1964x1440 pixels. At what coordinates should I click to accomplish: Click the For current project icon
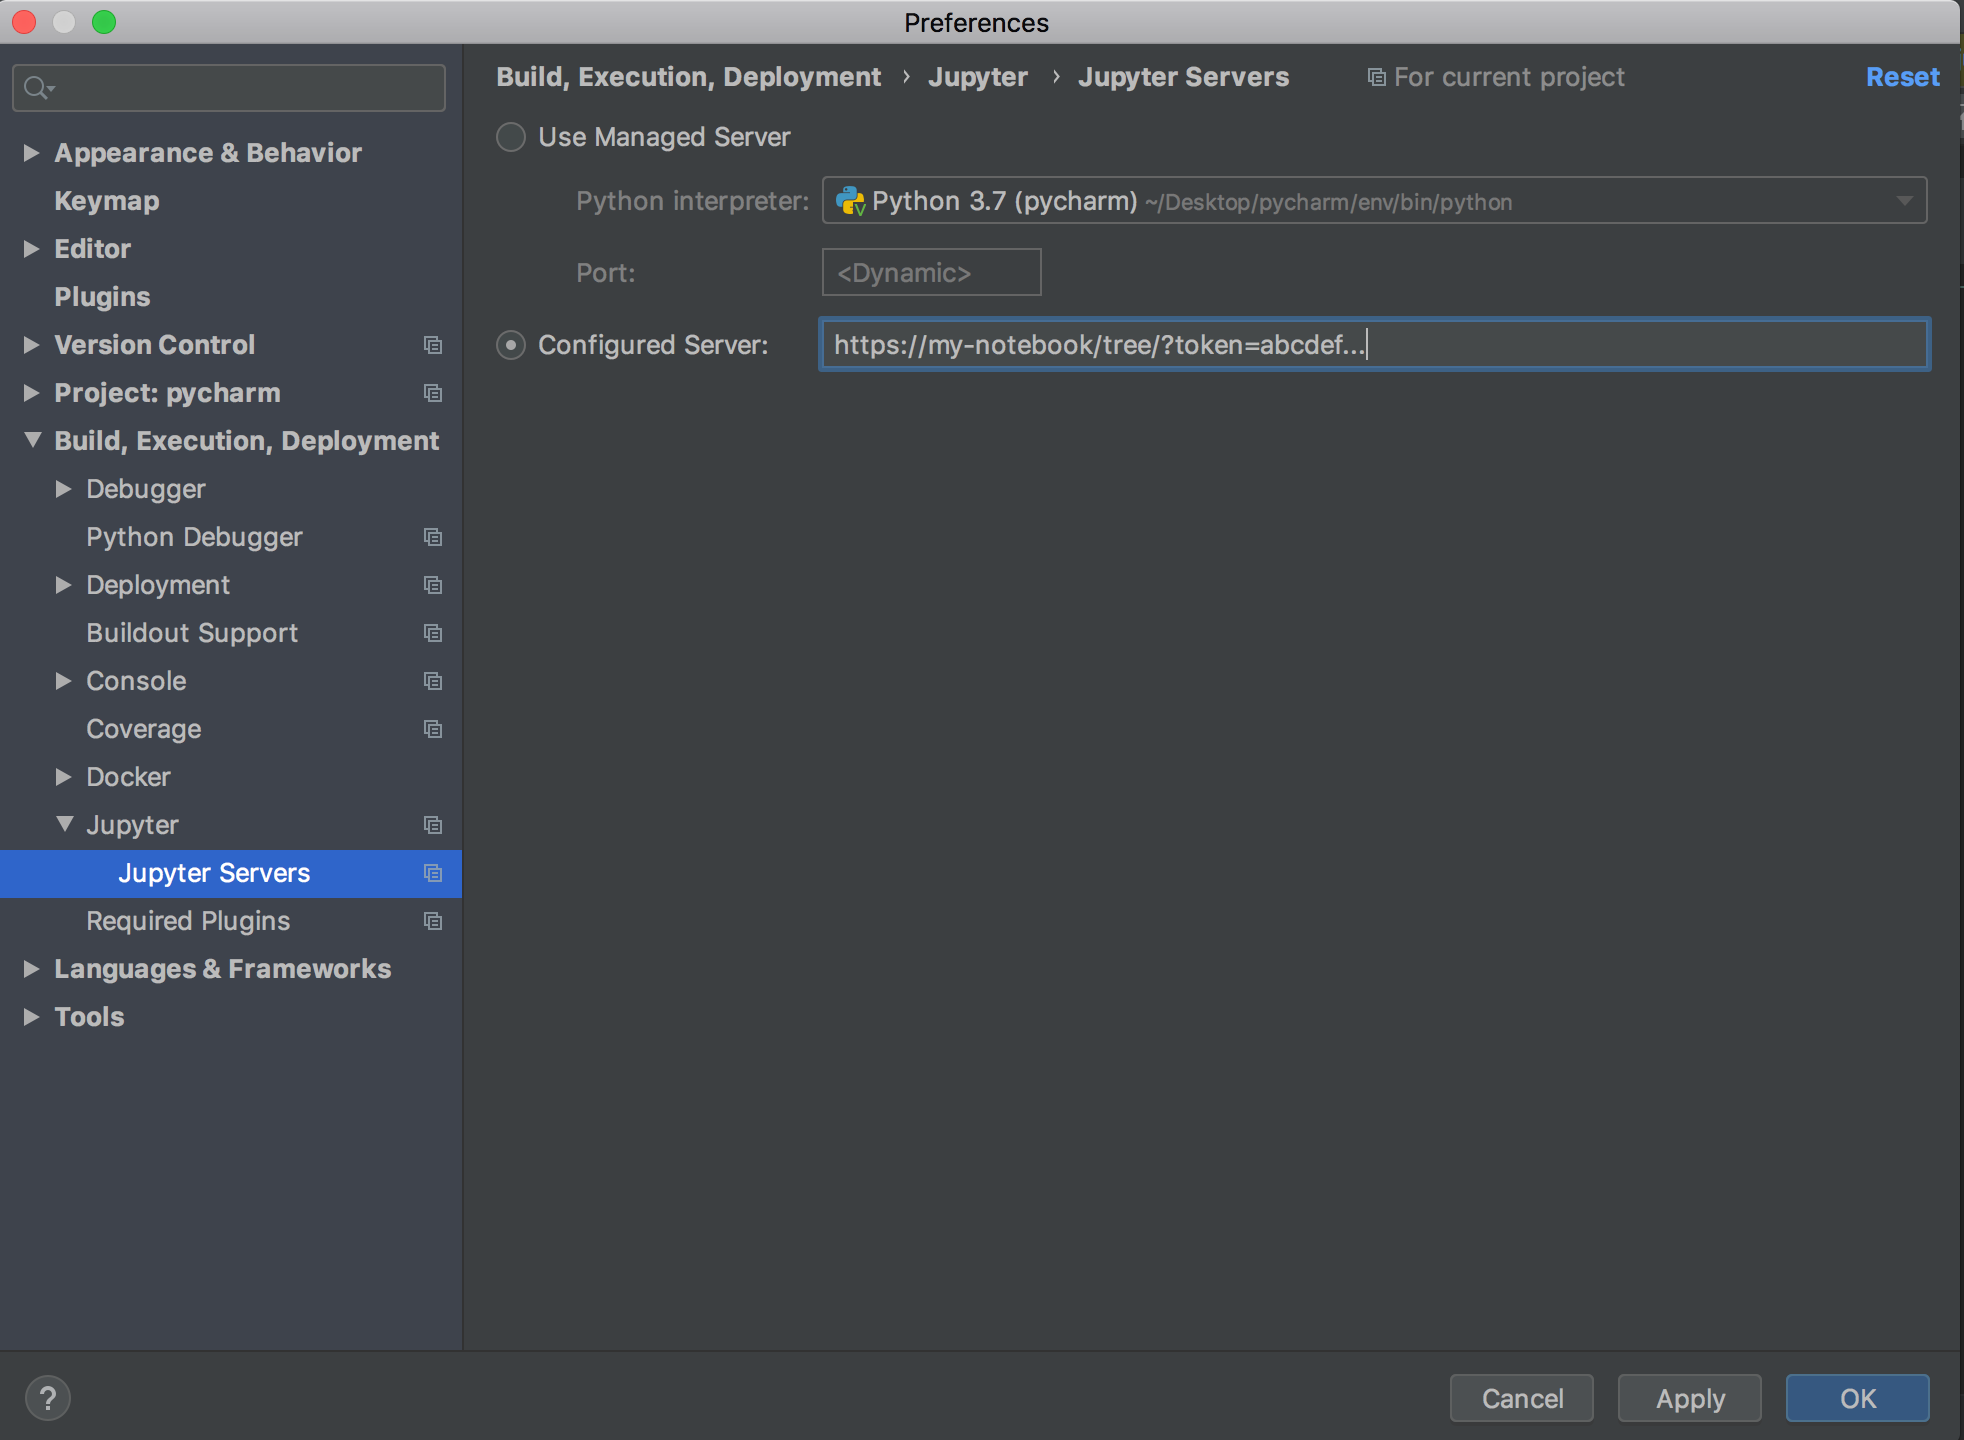click(x=1377, y=77)
